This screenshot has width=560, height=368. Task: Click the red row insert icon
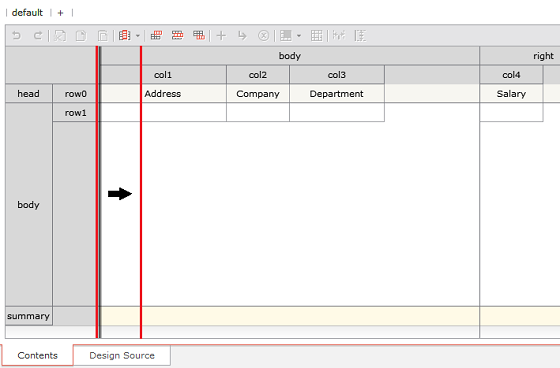coord(178,35)
